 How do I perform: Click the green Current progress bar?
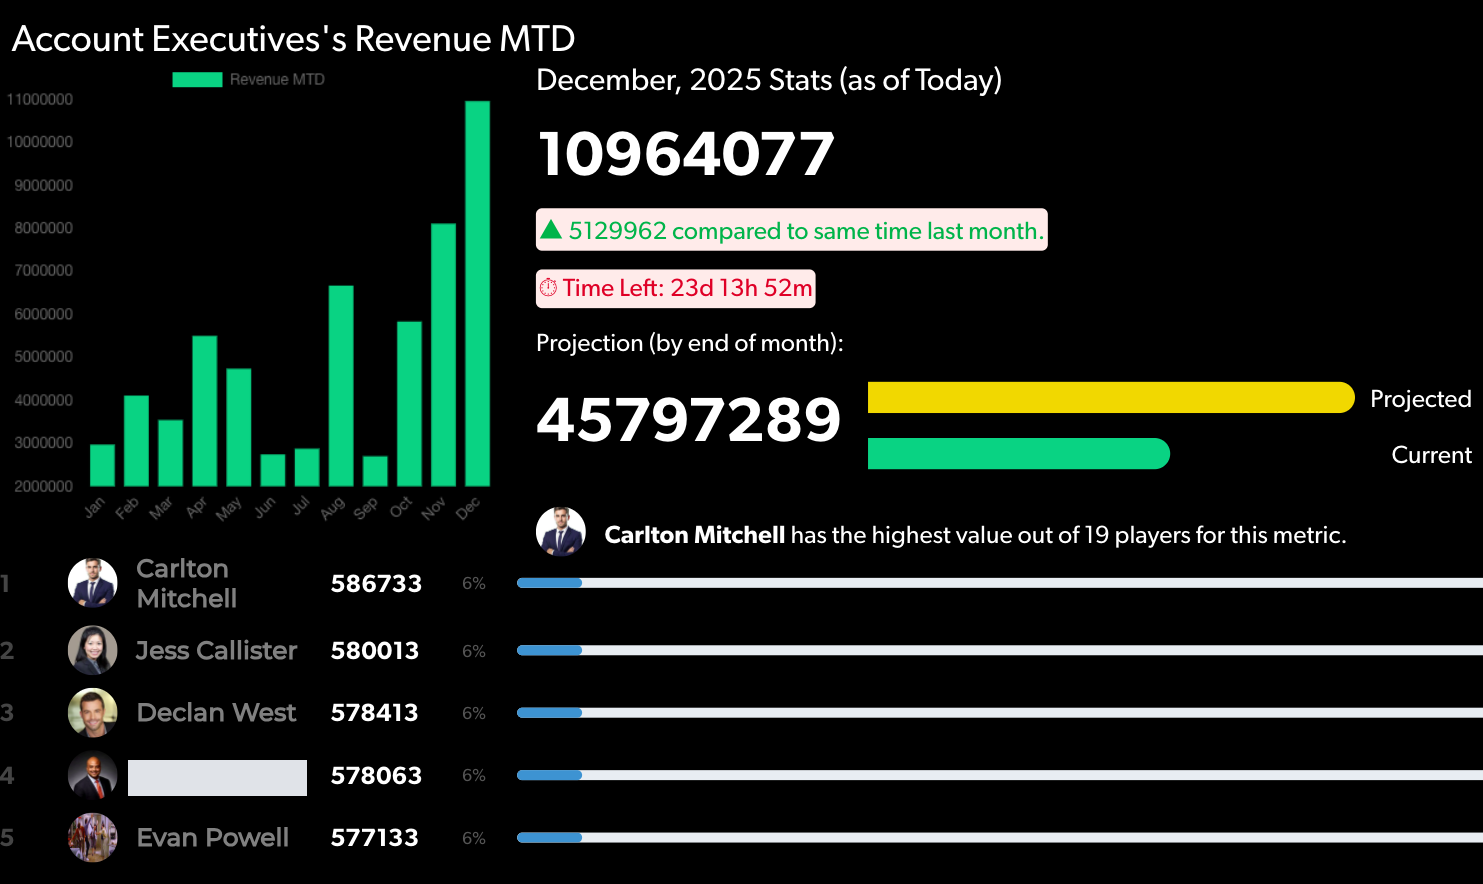(x=1019, y=454)
